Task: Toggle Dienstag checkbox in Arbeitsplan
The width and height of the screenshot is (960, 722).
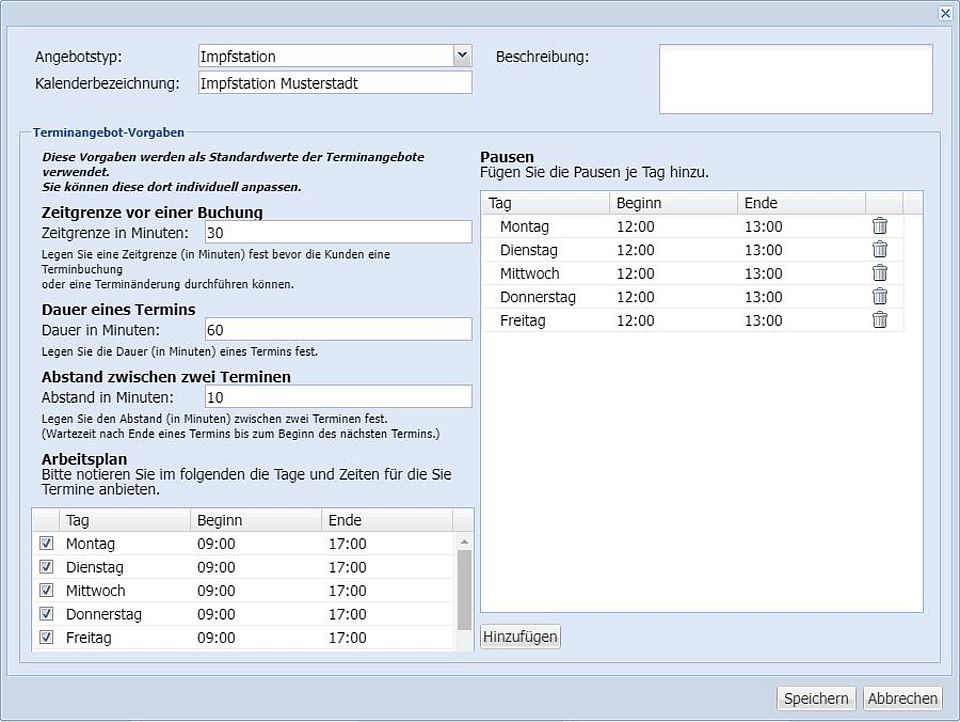Action: click(46, 567)
